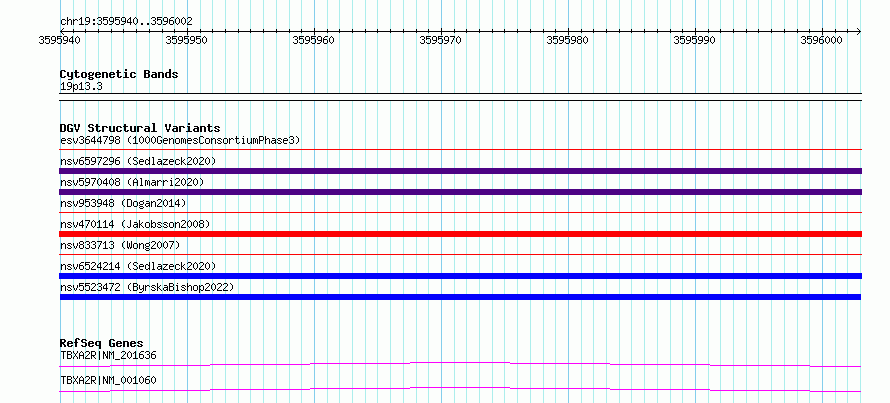The width and height of the screenshot is (890, 403).
Task: Click the thick red bar under nsv470114
Action: [460, 234]
